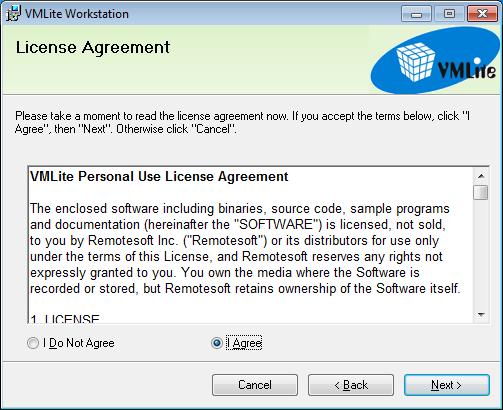Click the license scrollbar thumb
The height and width of the screenshot is (410, 503).
coord(481,192)
